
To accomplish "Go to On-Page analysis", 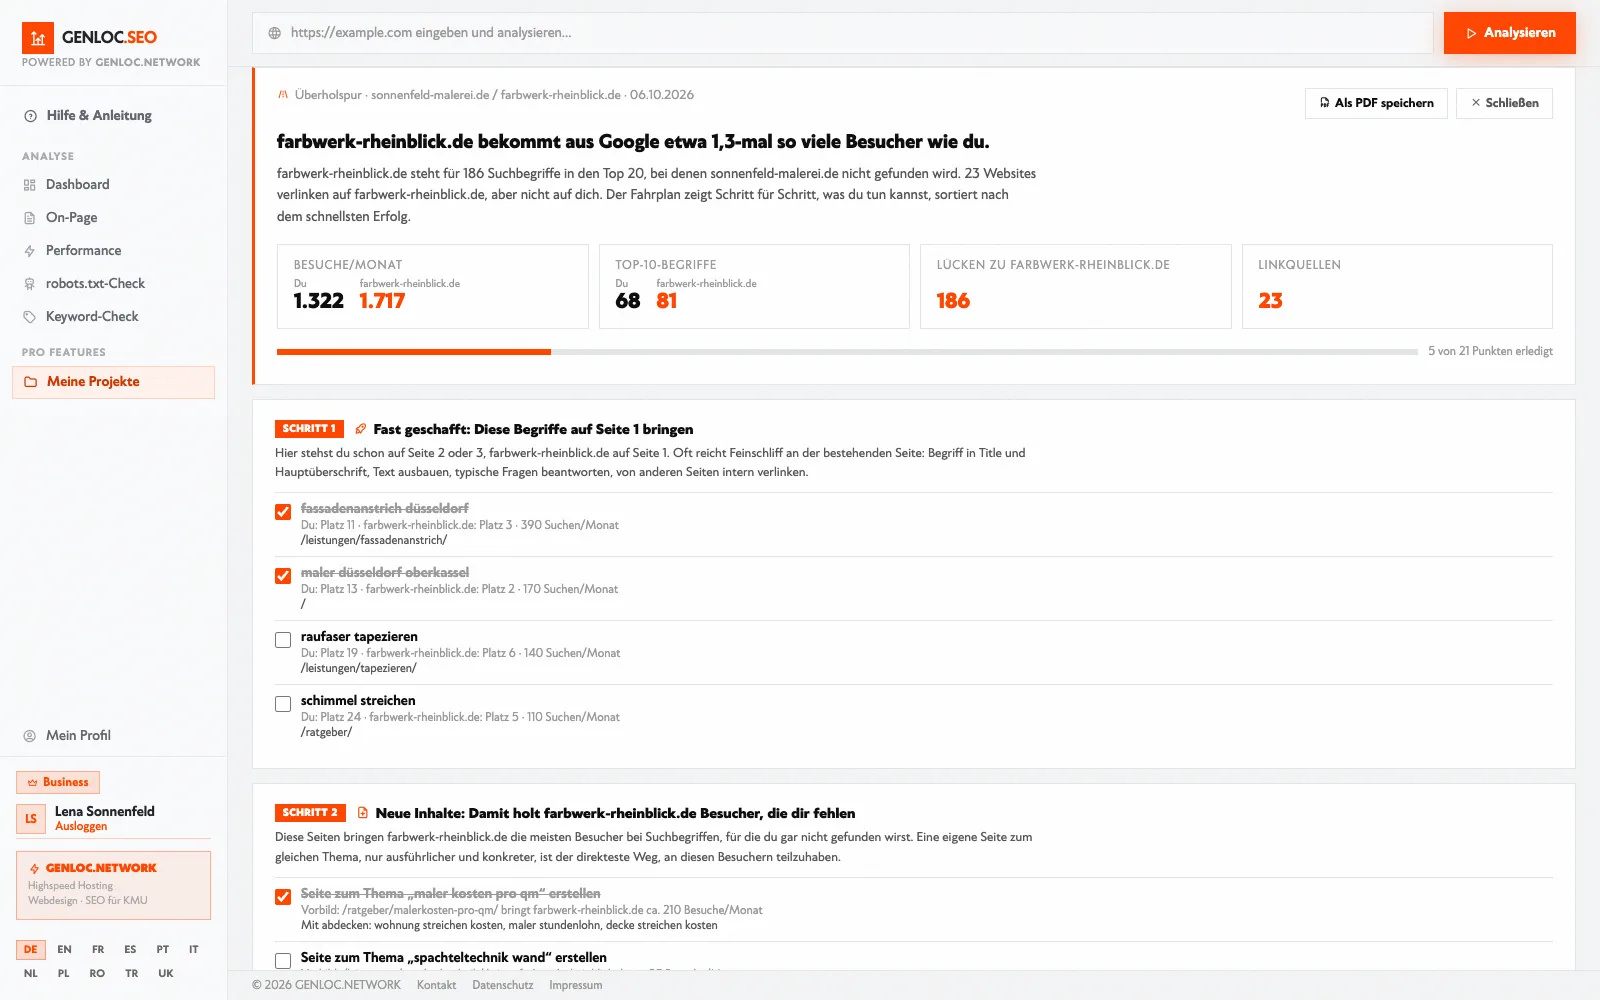I will (72, 218).
